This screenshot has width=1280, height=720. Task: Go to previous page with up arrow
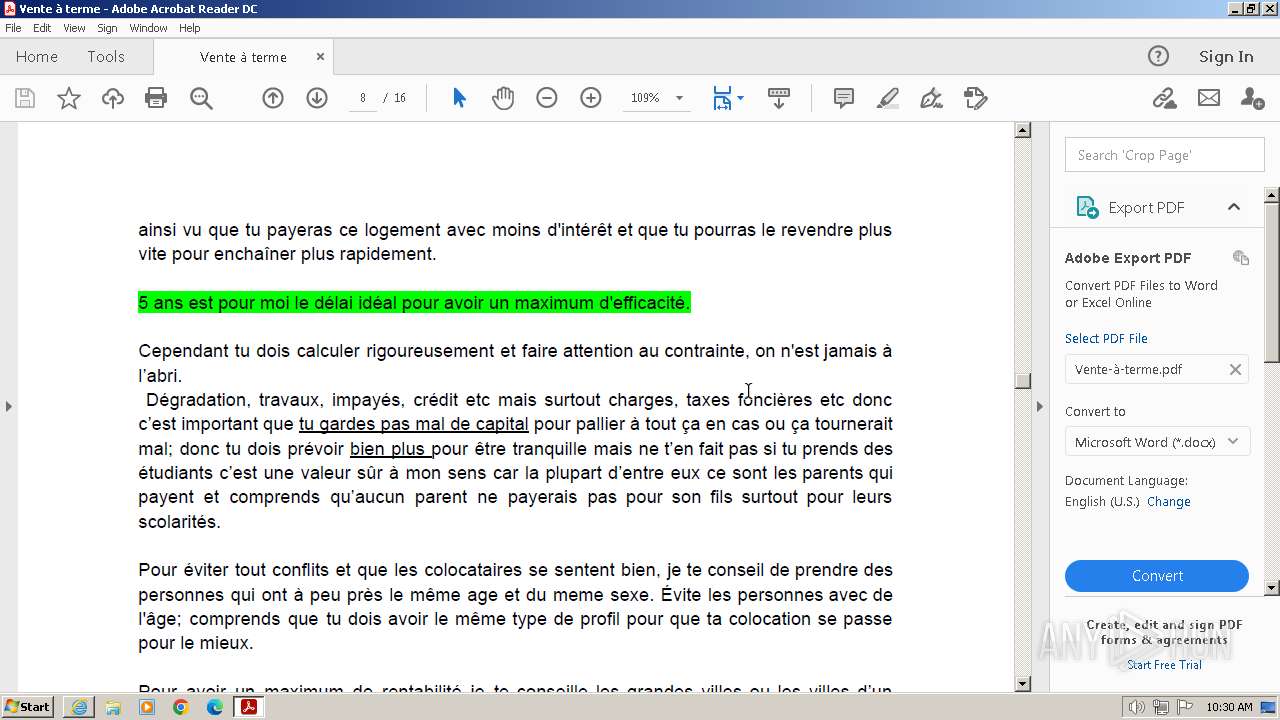[273, 98]
